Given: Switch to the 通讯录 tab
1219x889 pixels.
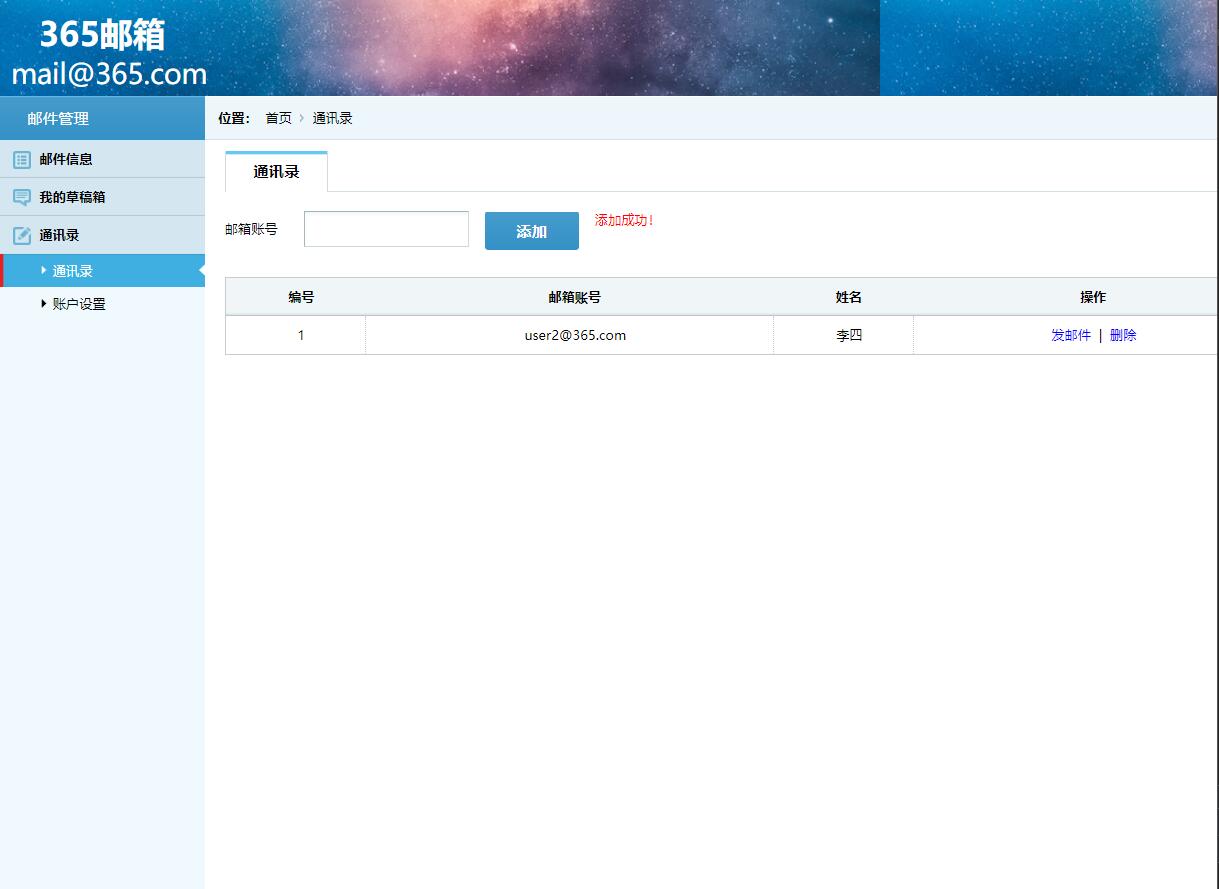Looking at the screenshot, I should pos(276,171).
